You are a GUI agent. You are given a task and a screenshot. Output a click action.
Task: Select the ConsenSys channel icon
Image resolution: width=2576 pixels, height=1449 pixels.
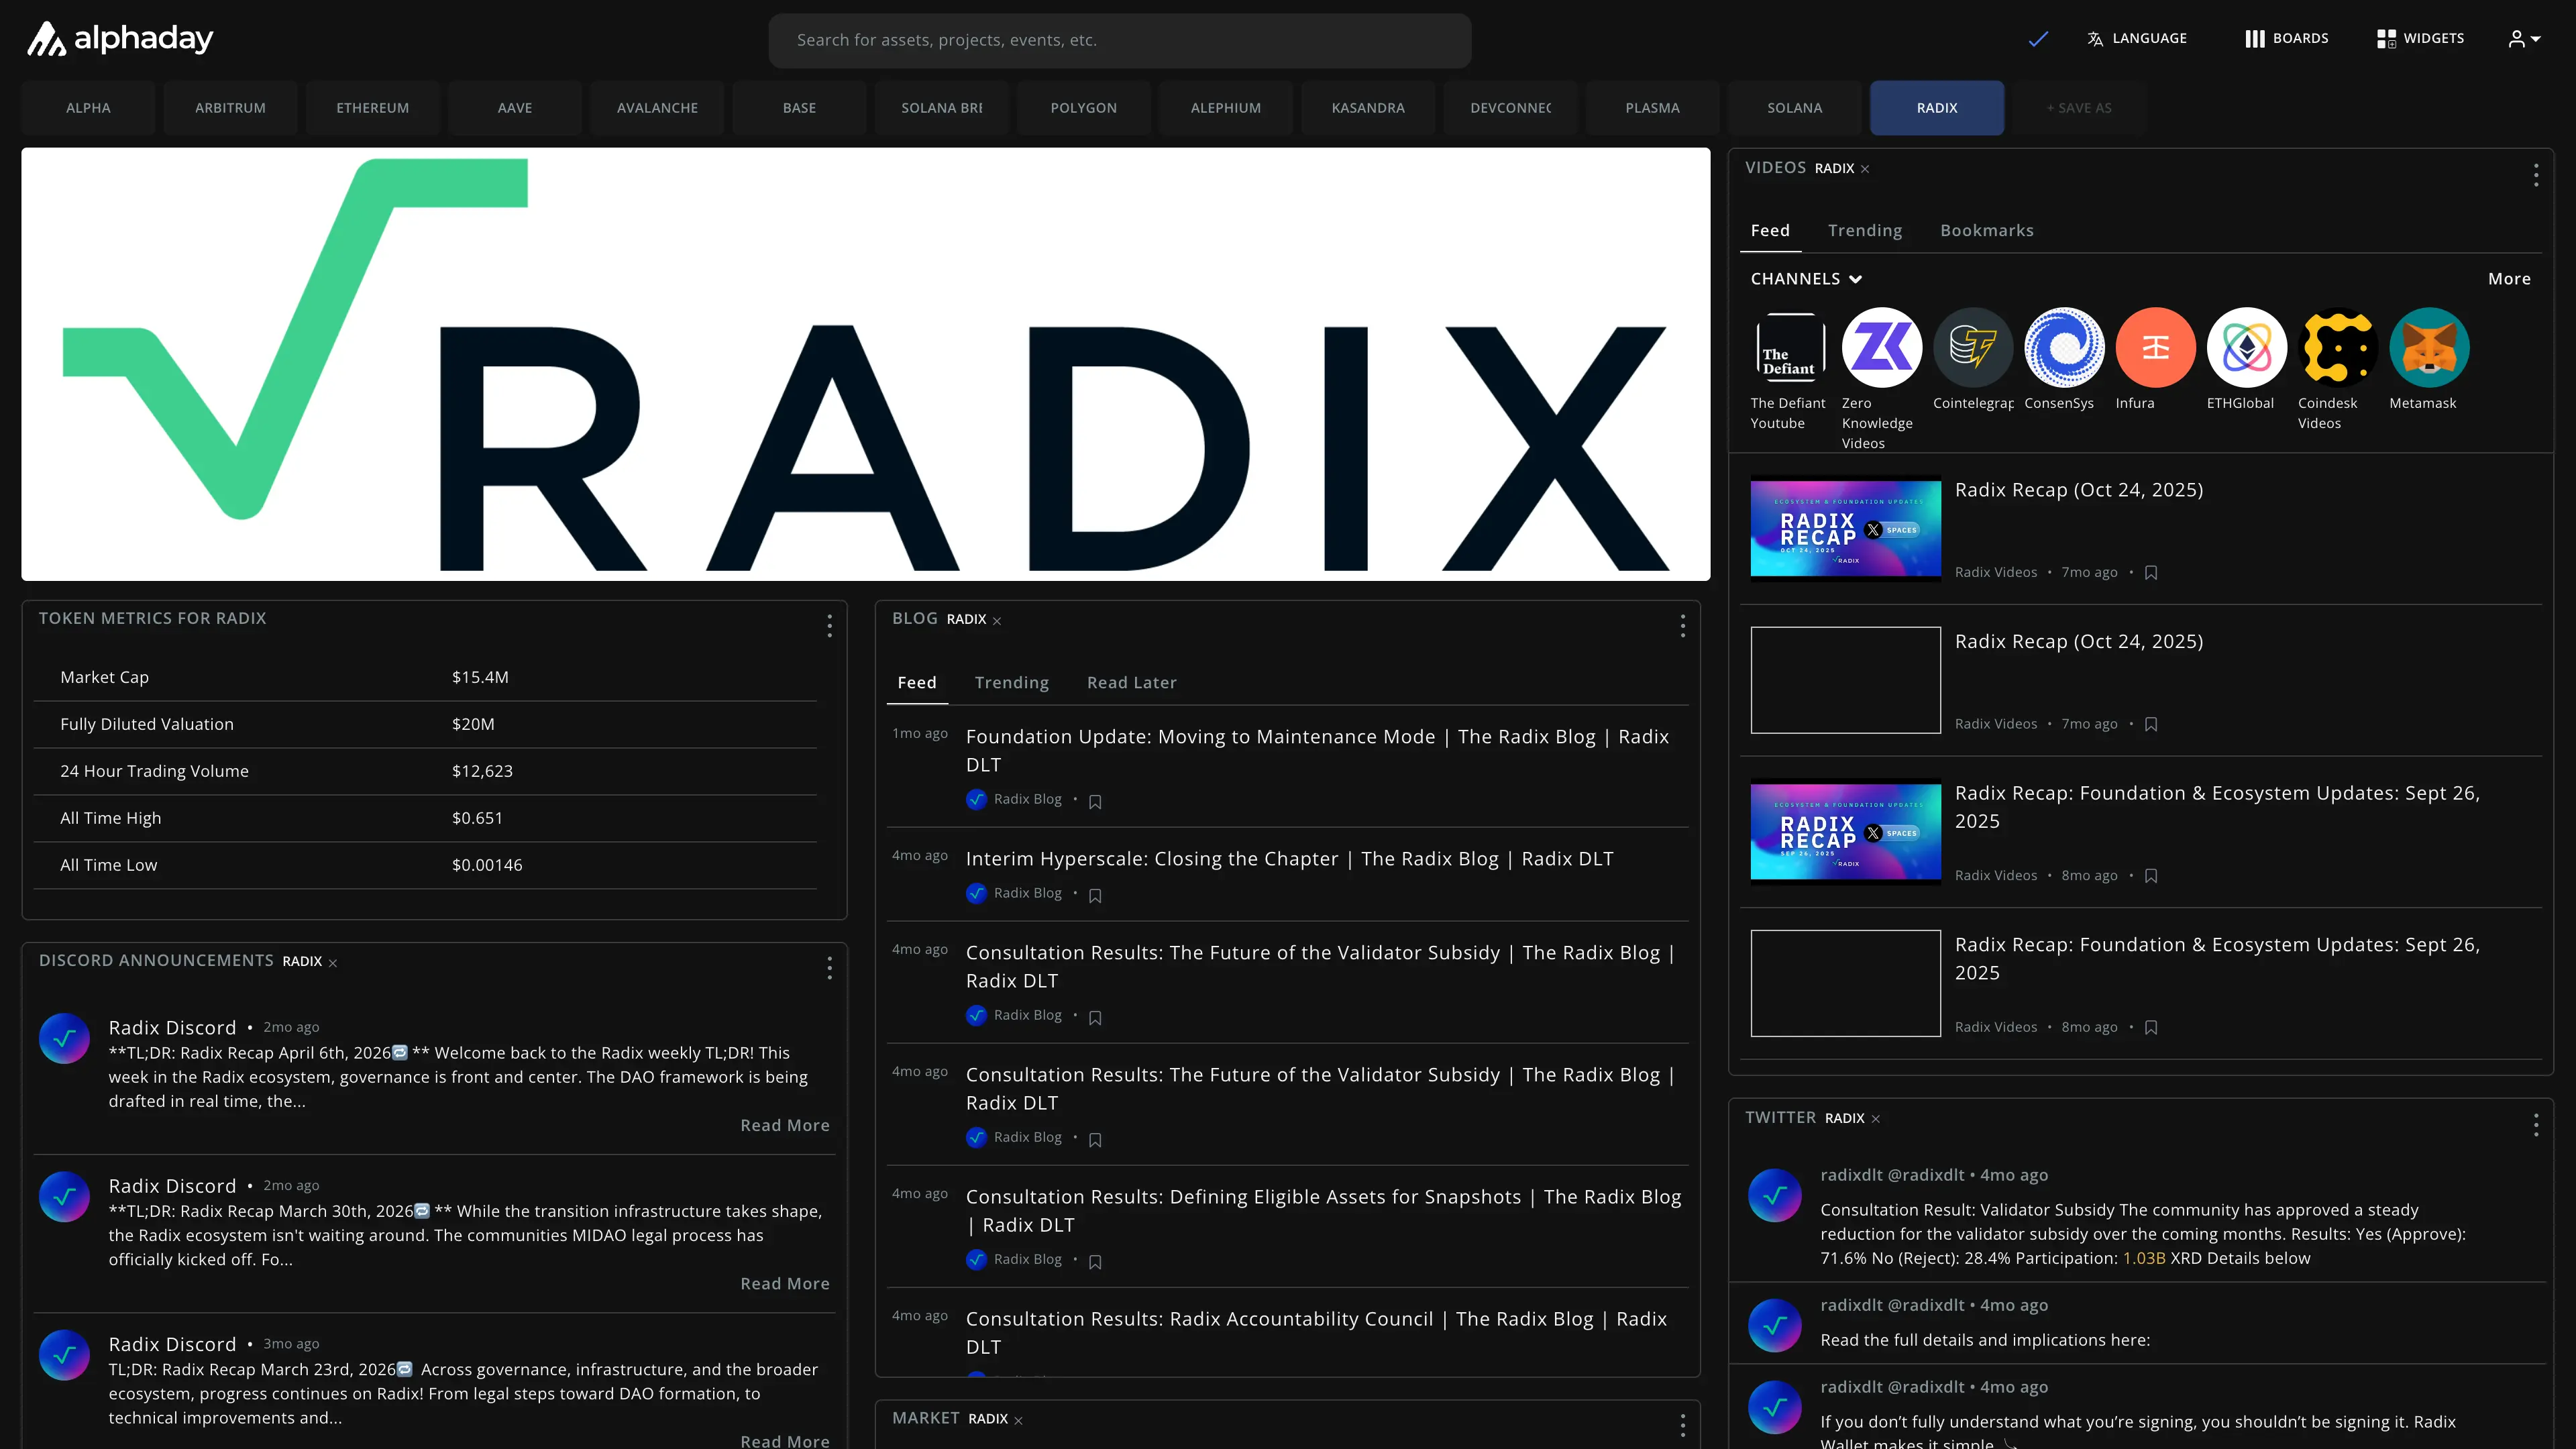pos(2064,347)
